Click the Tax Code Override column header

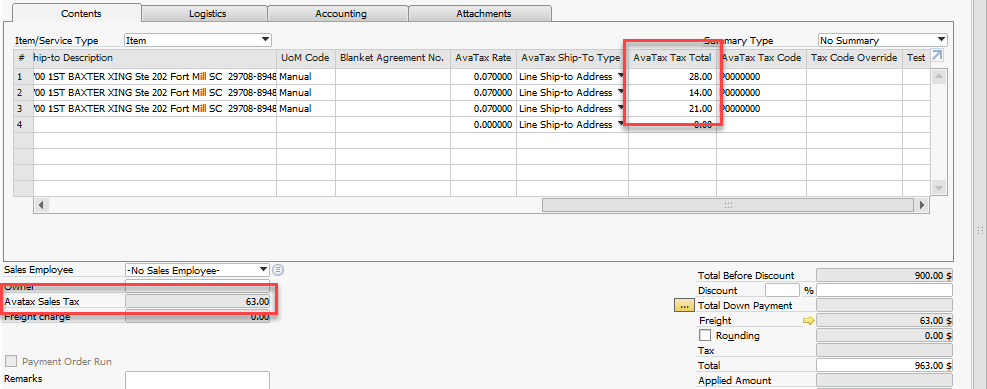pos(855,58)
